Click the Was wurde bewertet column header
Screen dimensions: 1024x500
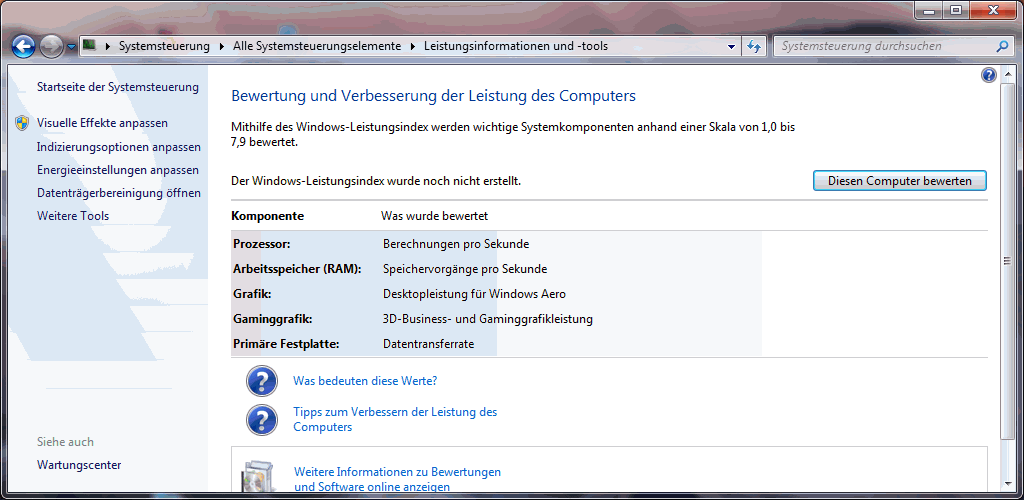(x=434, y=216)
